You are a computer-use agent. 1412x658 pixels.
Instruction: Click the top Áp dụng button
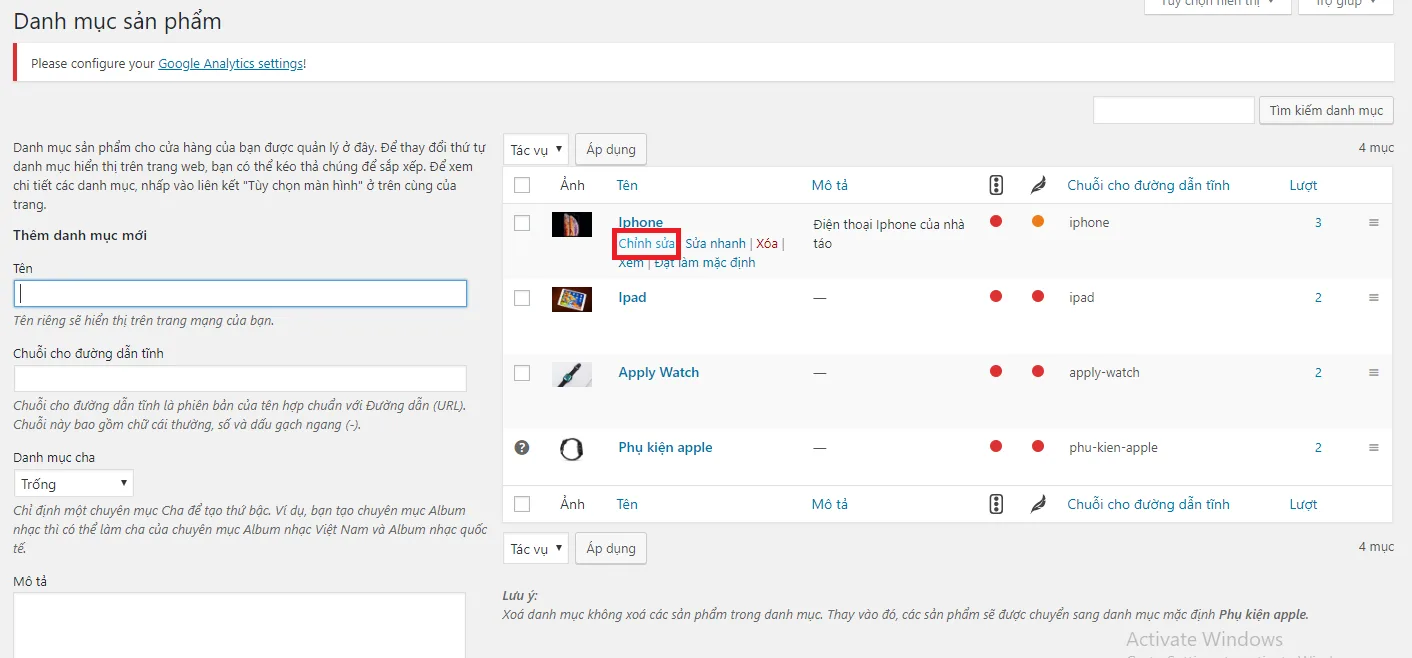(x=611, y=150)
